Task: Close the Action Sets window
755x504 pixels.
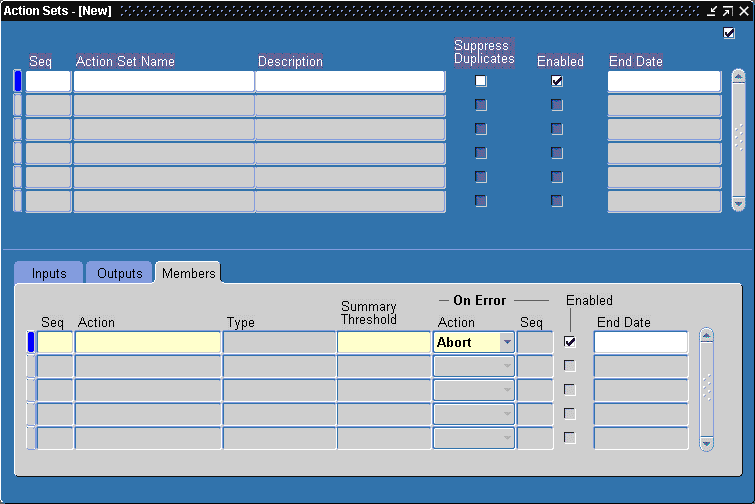Action: pyautogui.click(x=744, y=11)
